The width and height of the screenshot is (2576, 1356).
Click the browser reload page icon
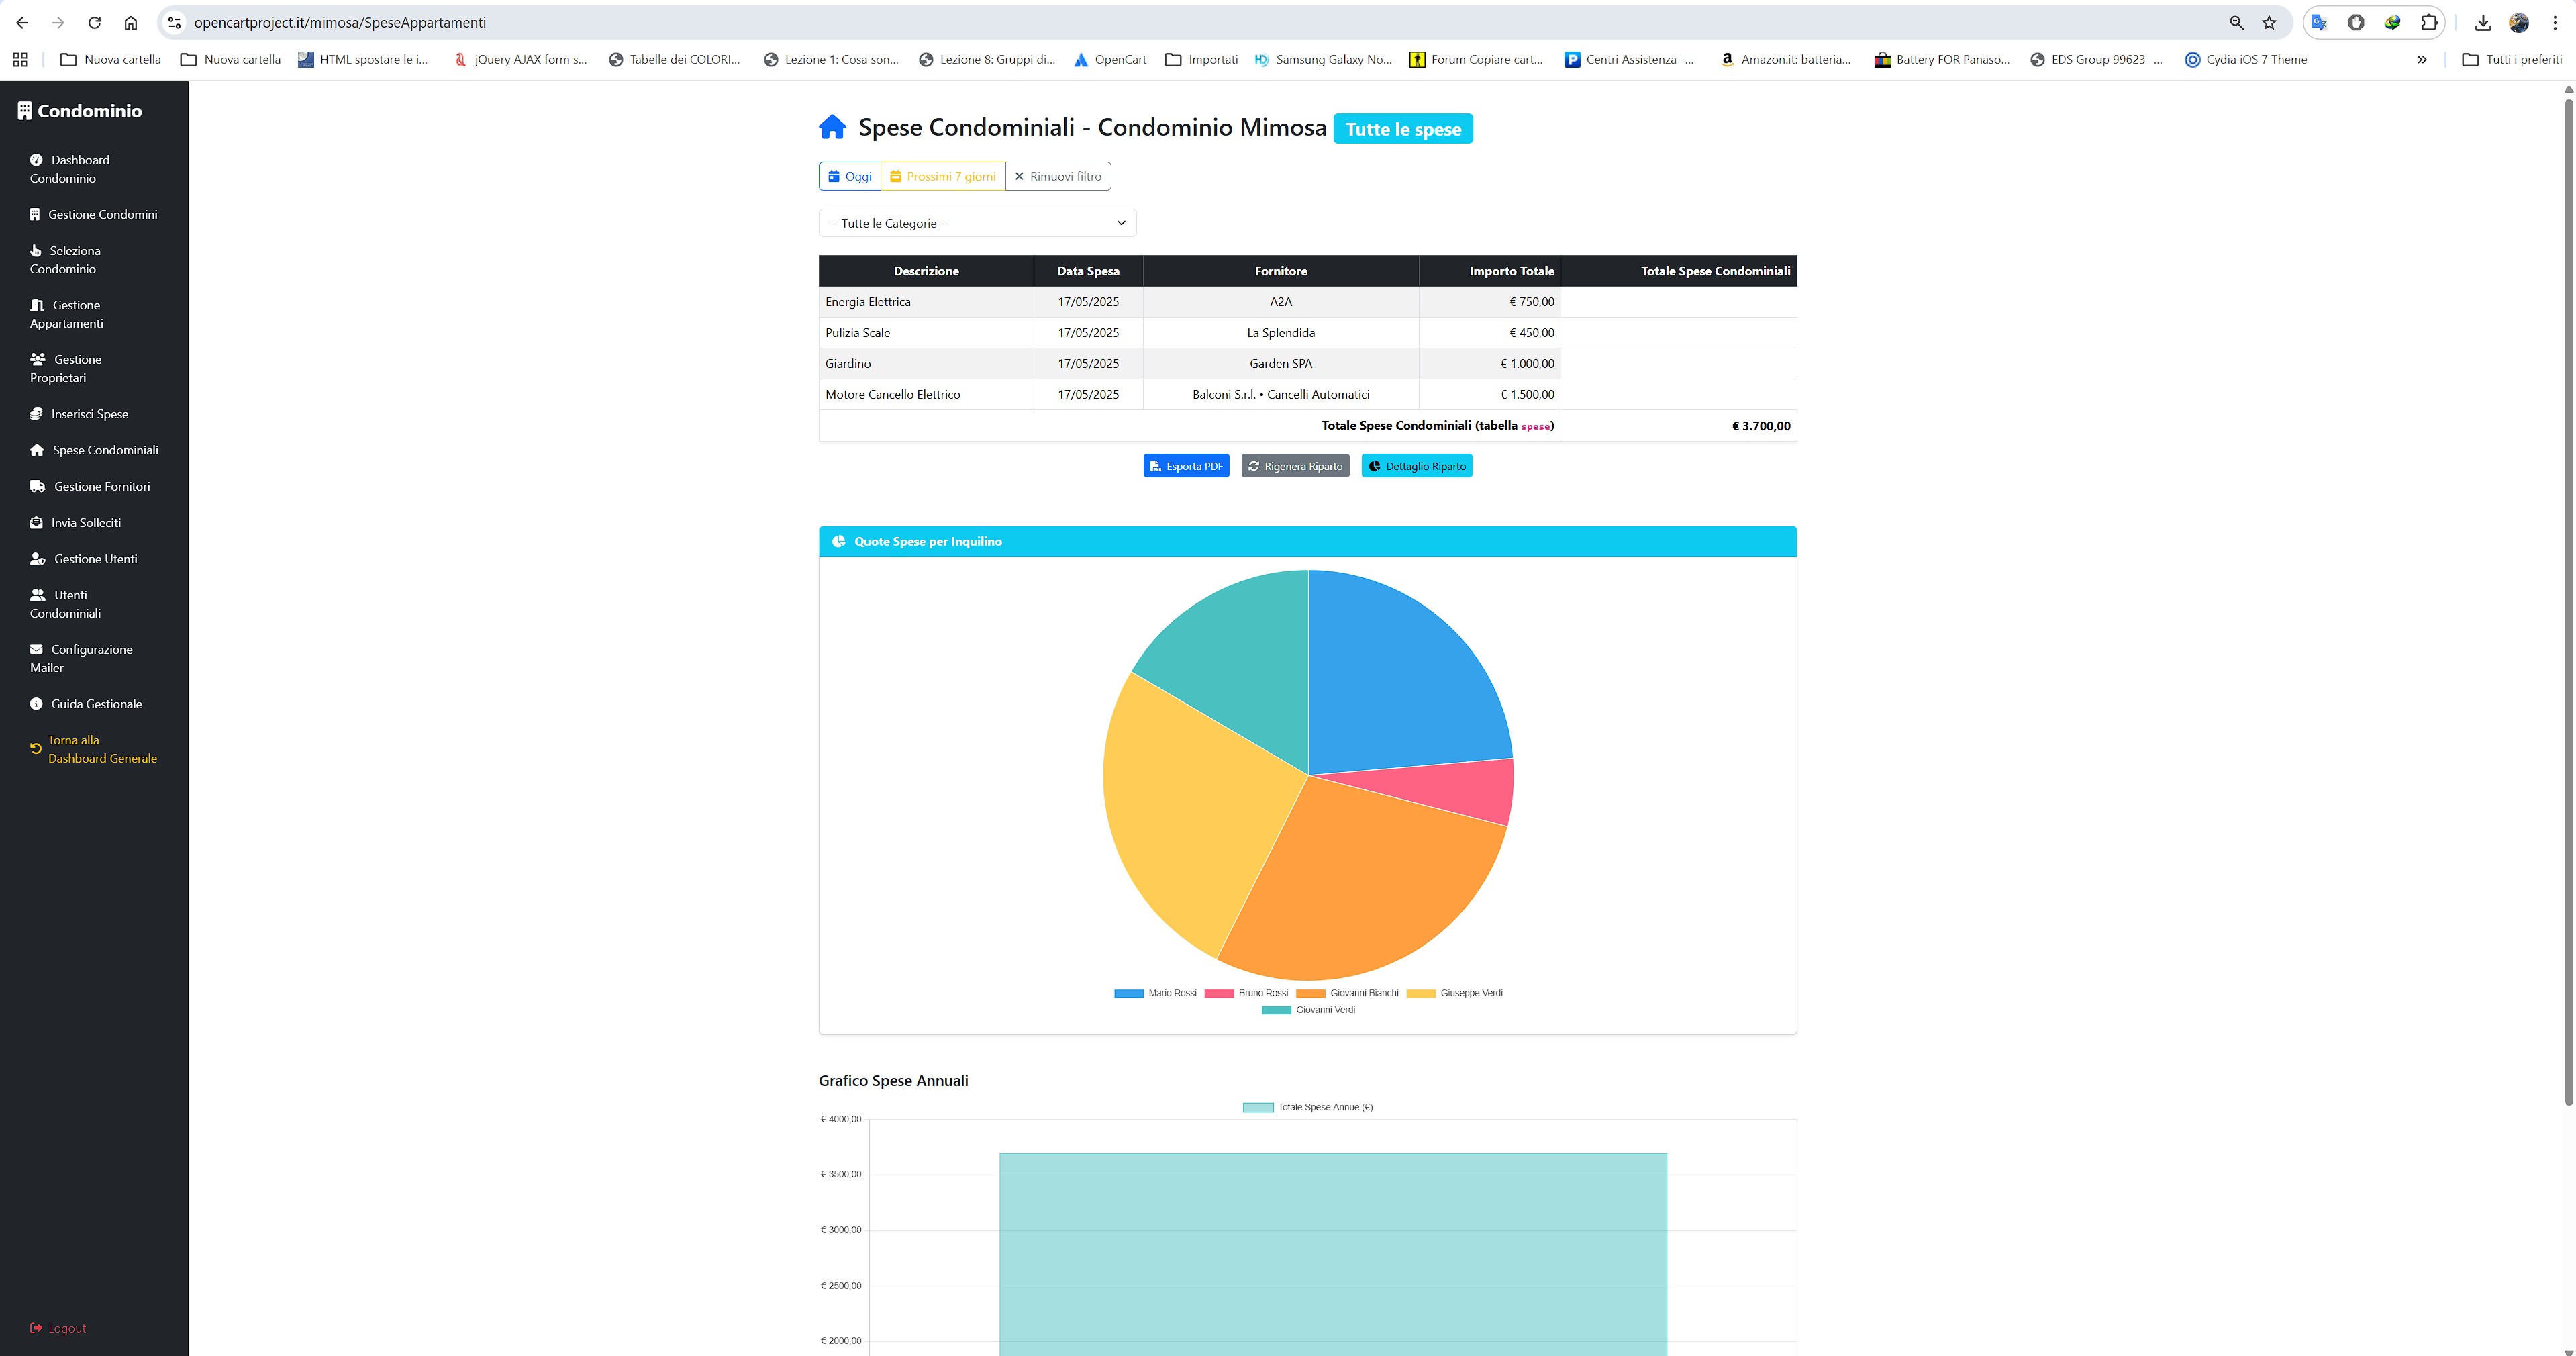click(x=94, y=22)
